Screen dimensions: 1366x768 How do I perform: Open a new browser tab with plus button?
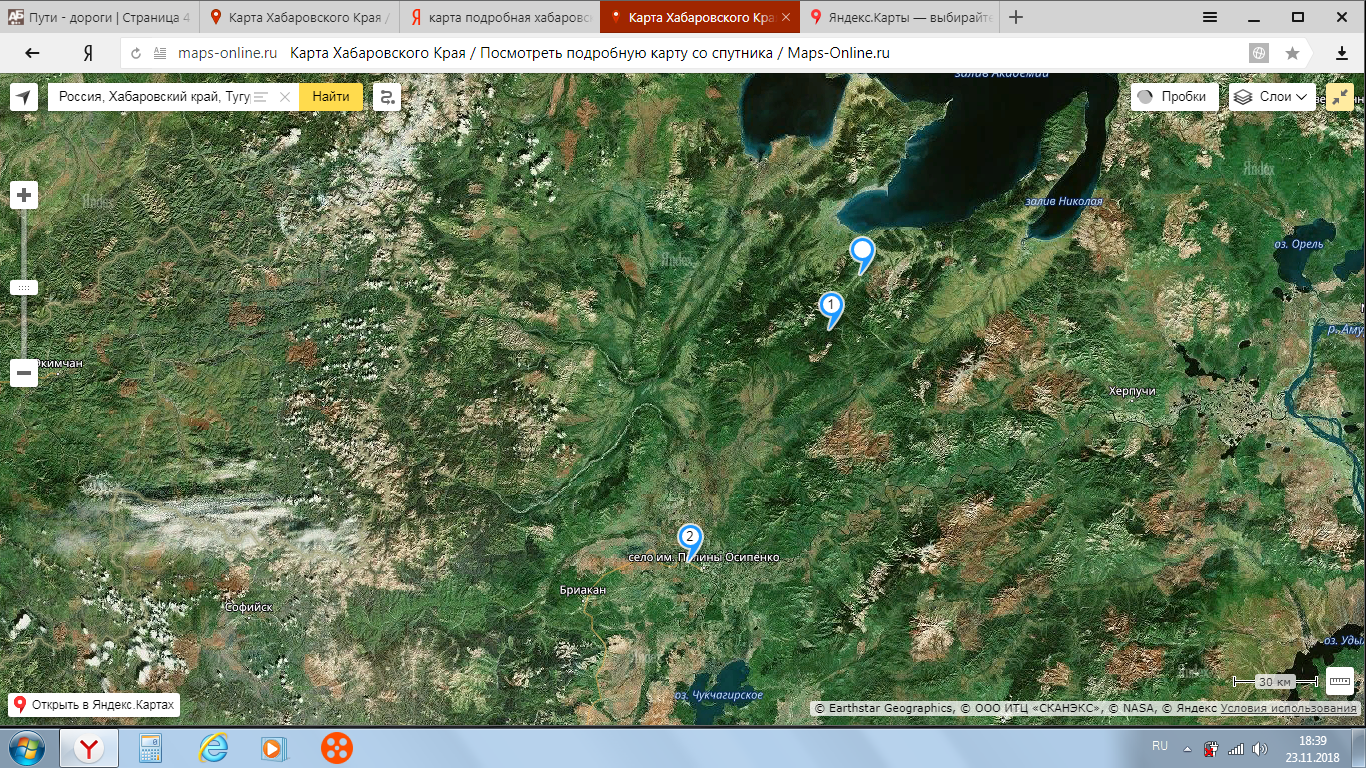1016,17
